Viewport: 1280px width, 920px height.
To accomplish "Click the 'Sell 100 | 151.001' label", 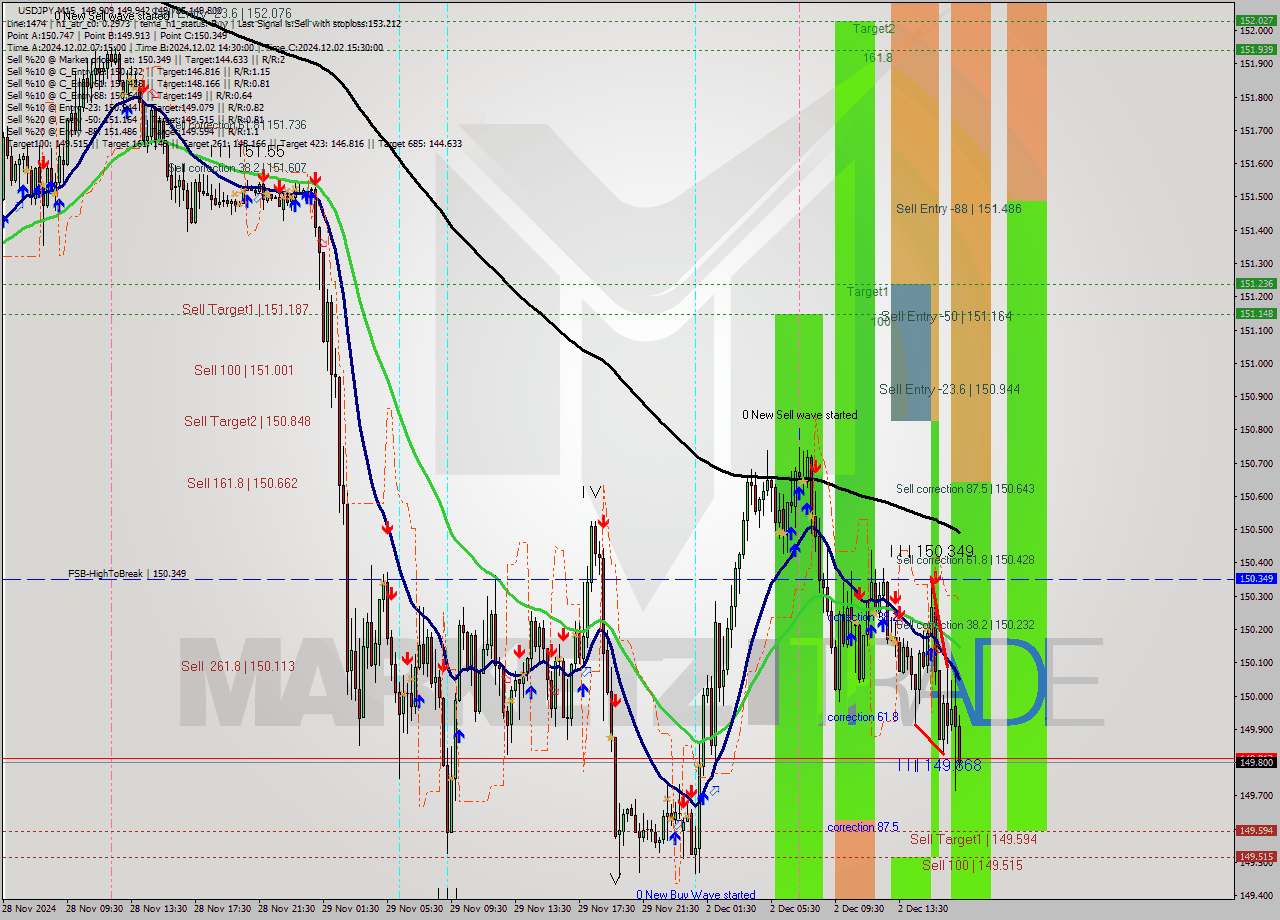I will coord(244,370).
